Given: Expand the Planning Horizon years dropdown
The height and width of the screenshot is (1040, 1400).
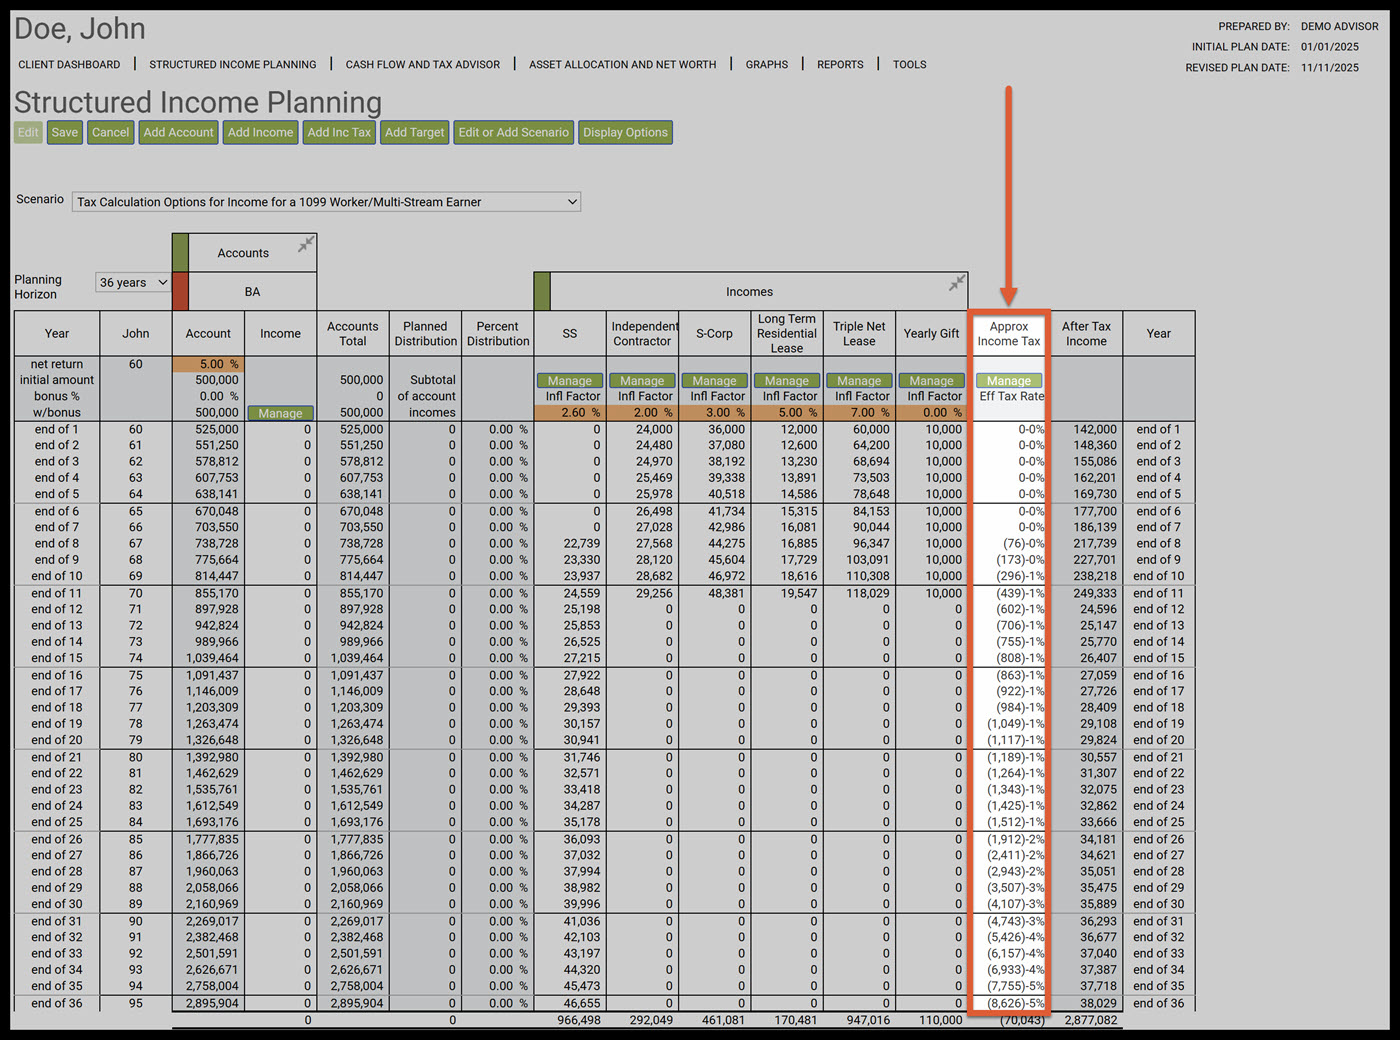Looking at the screenshot, I should 133,283.
